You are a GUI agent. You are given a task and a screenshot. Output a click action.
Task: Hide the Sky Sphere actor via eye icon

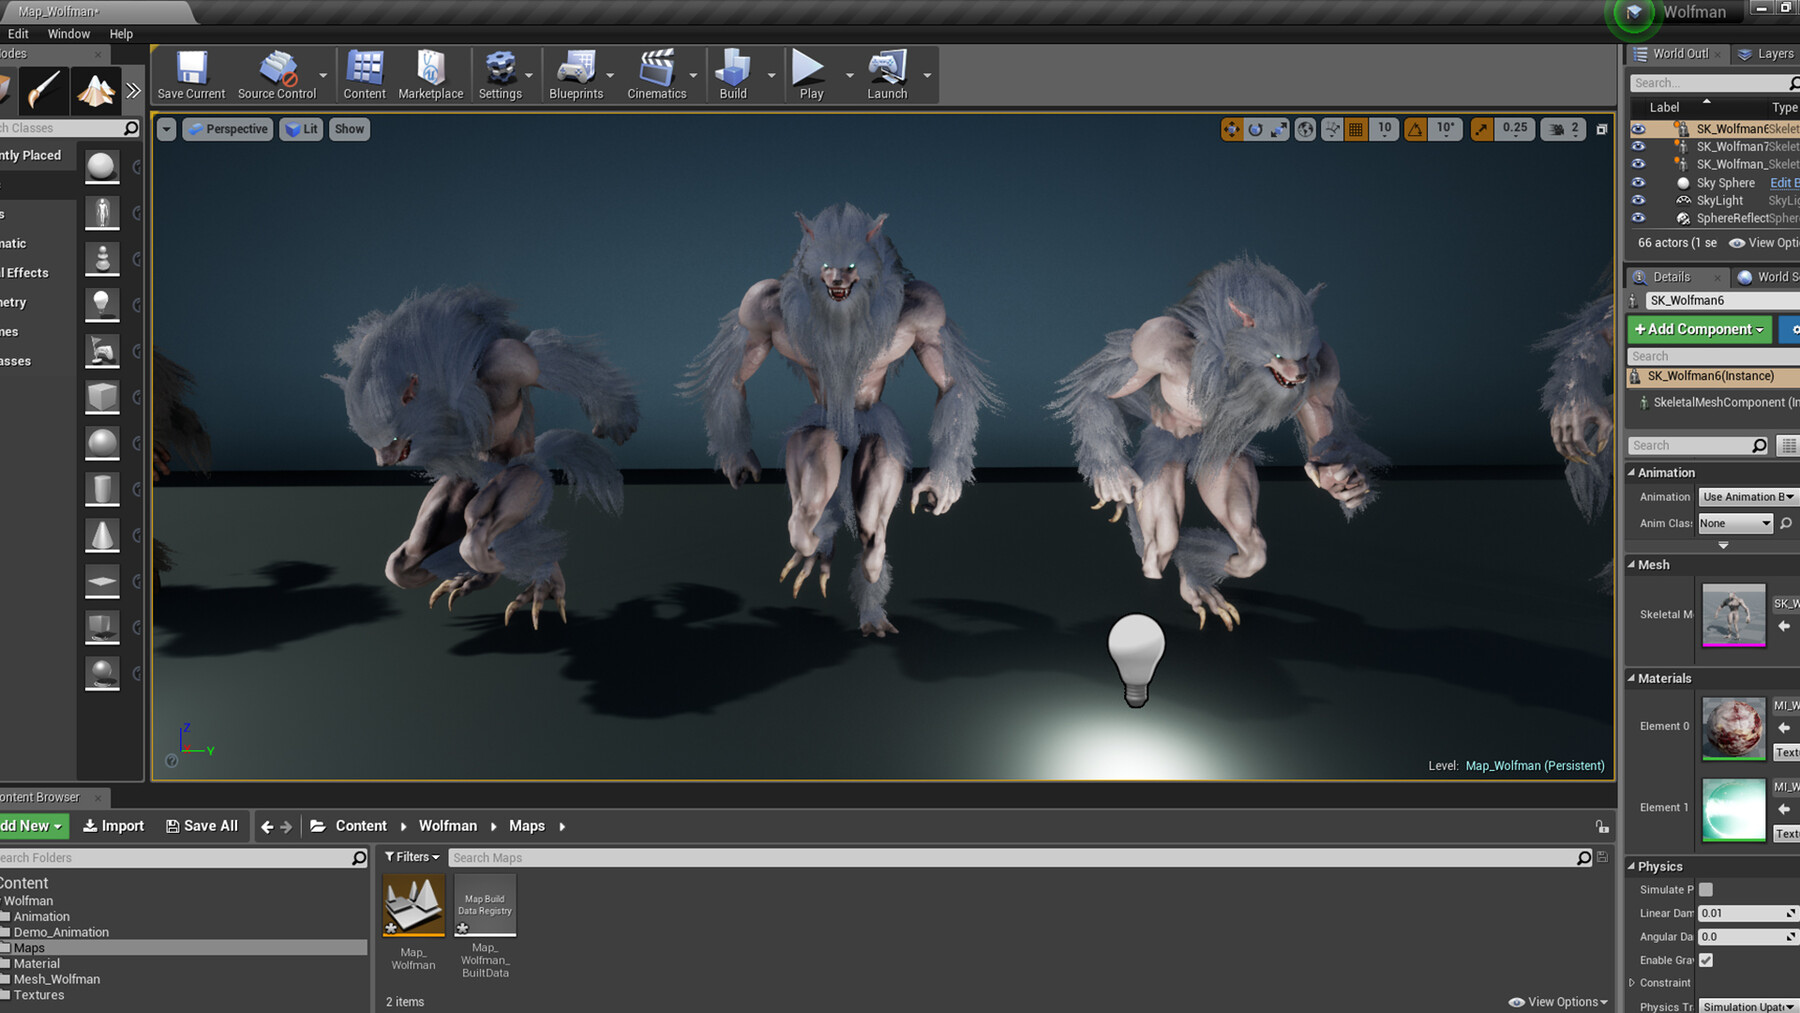(1638, 183)
